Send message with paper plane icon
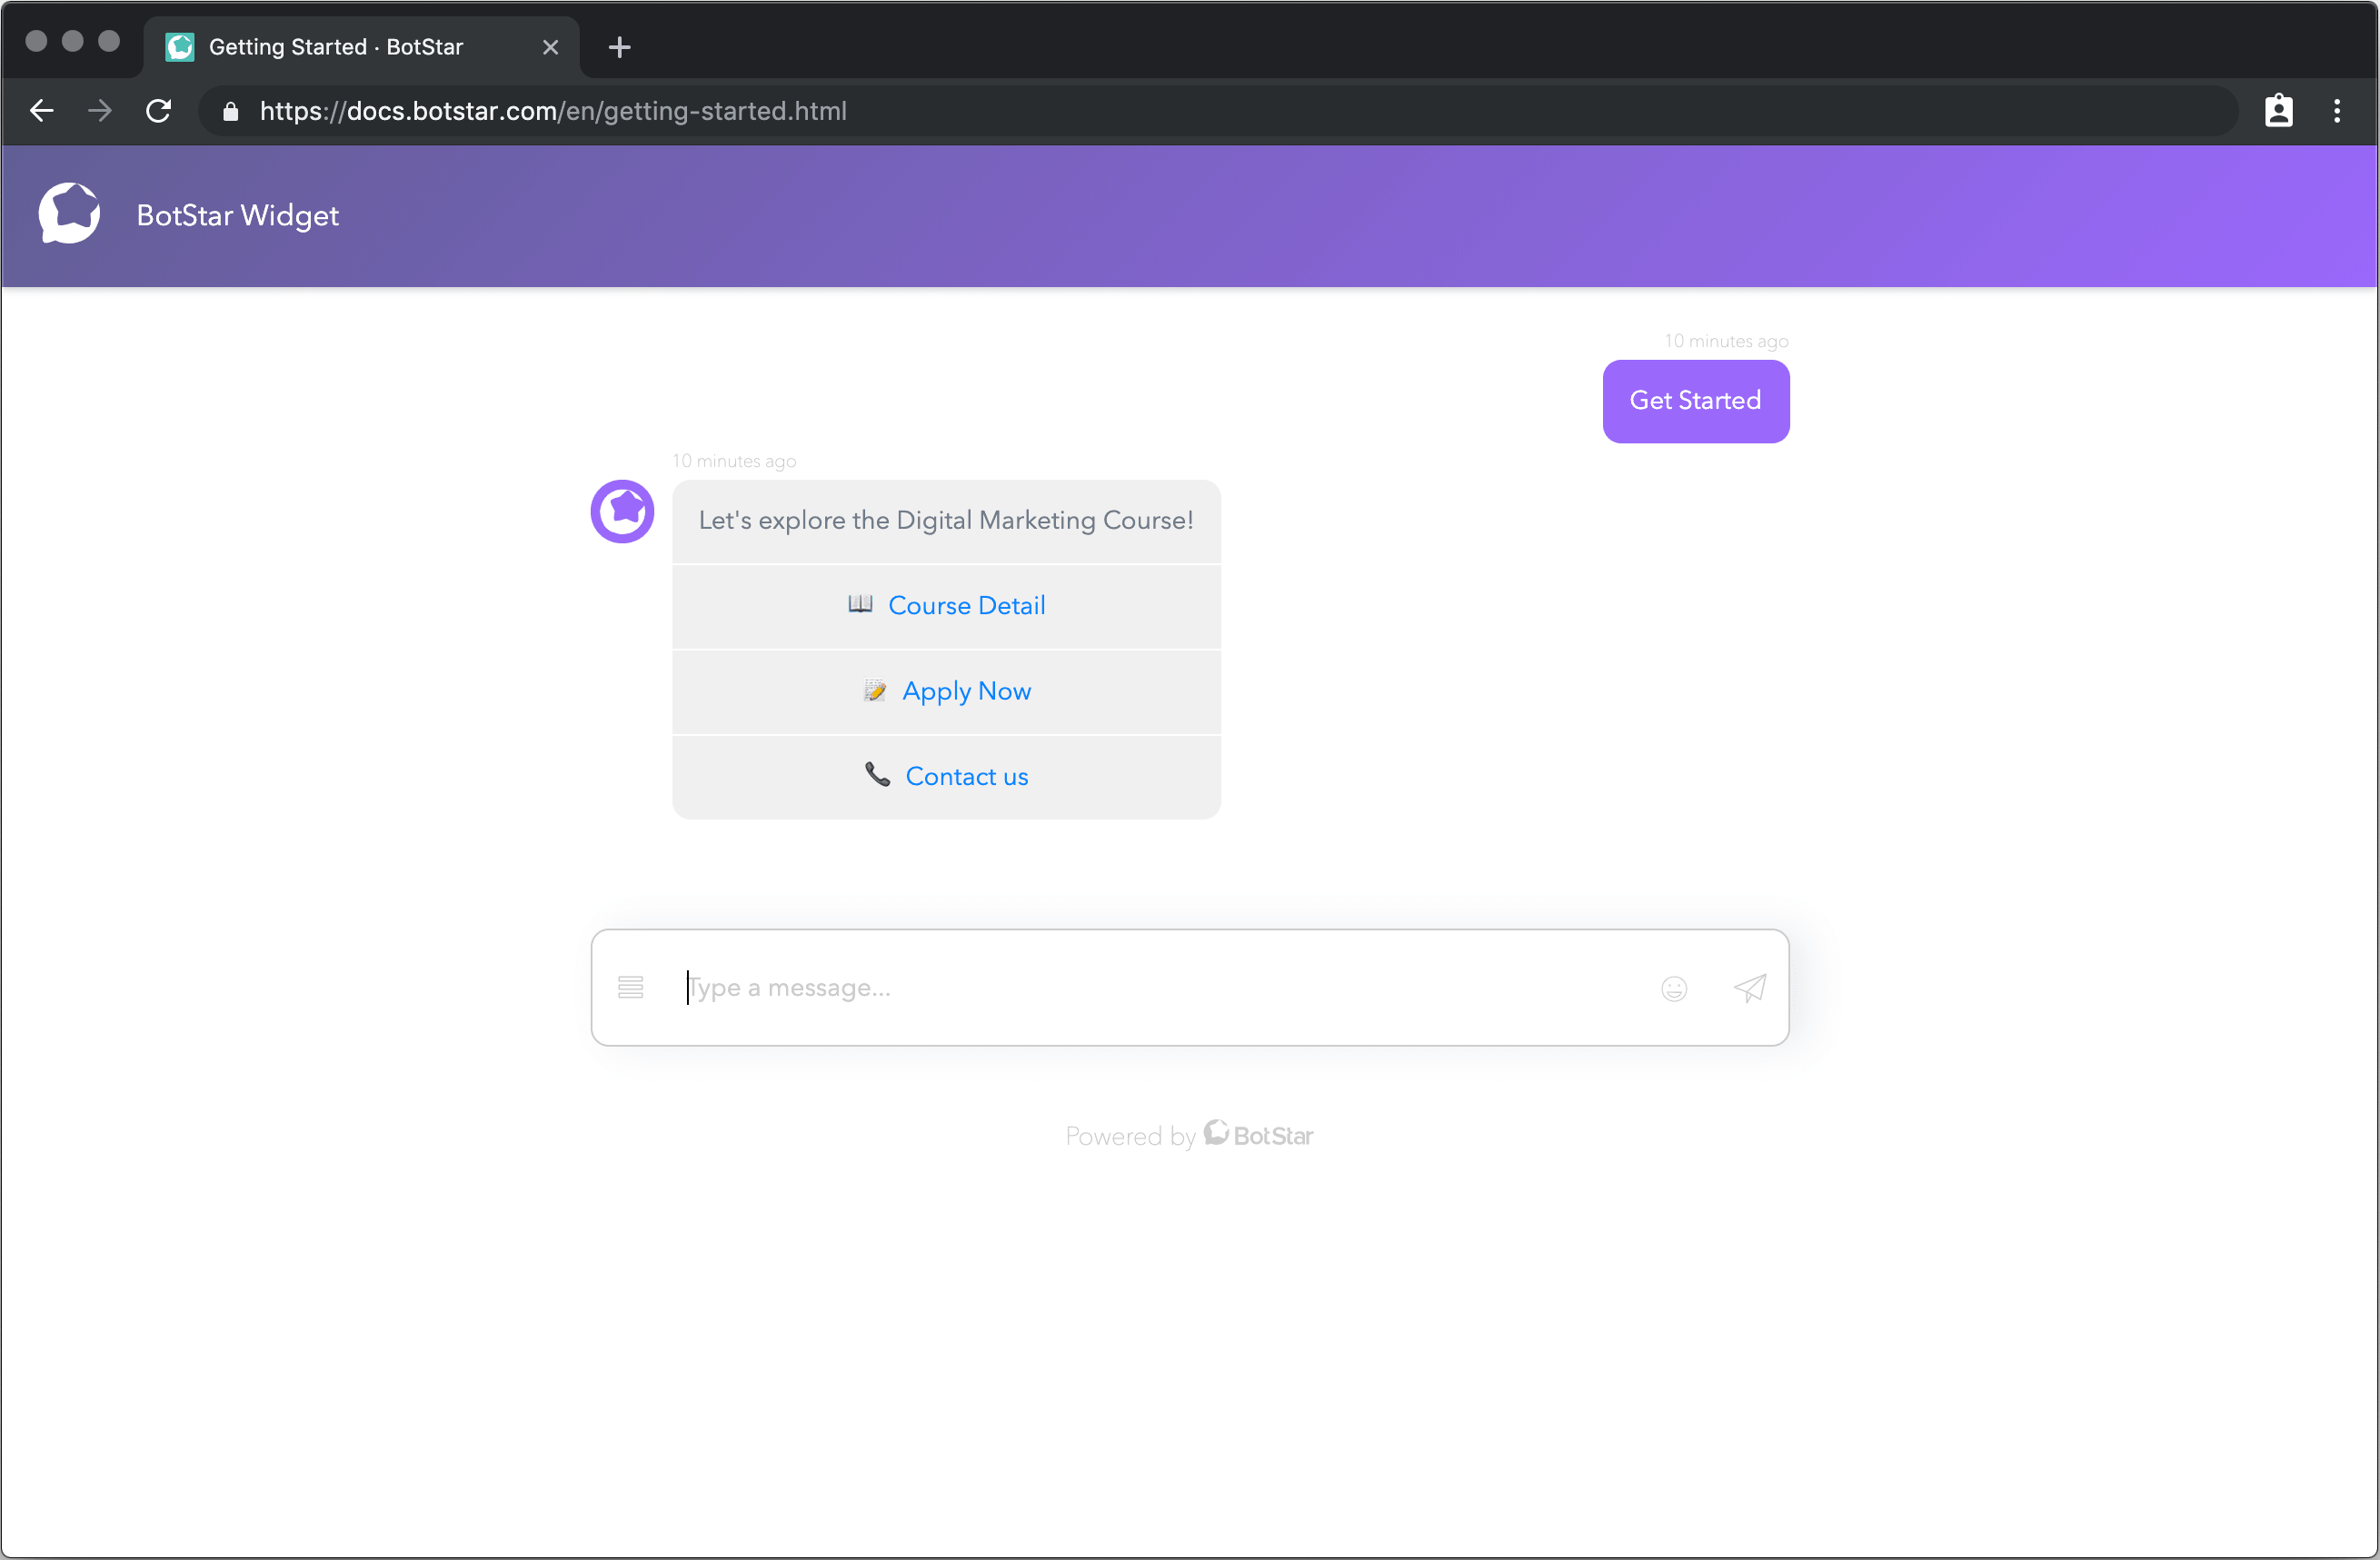Viewport: 2380px width, 1560px height. click(1750, 988)
